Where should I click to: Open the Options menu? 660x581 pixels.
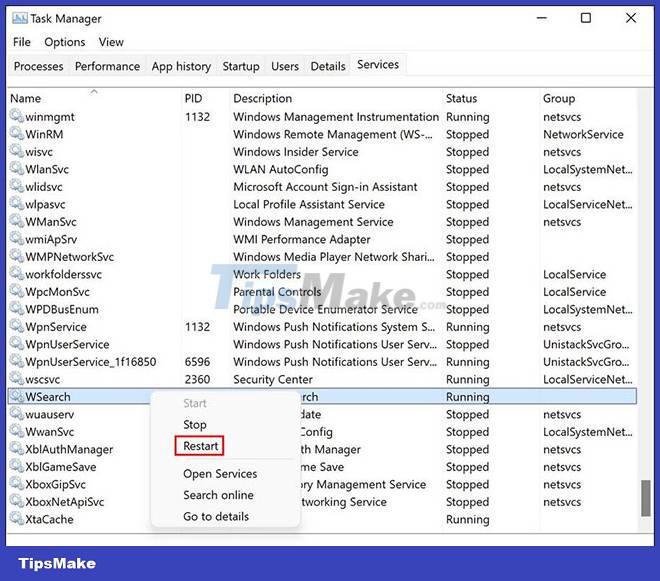coord(64,42)
